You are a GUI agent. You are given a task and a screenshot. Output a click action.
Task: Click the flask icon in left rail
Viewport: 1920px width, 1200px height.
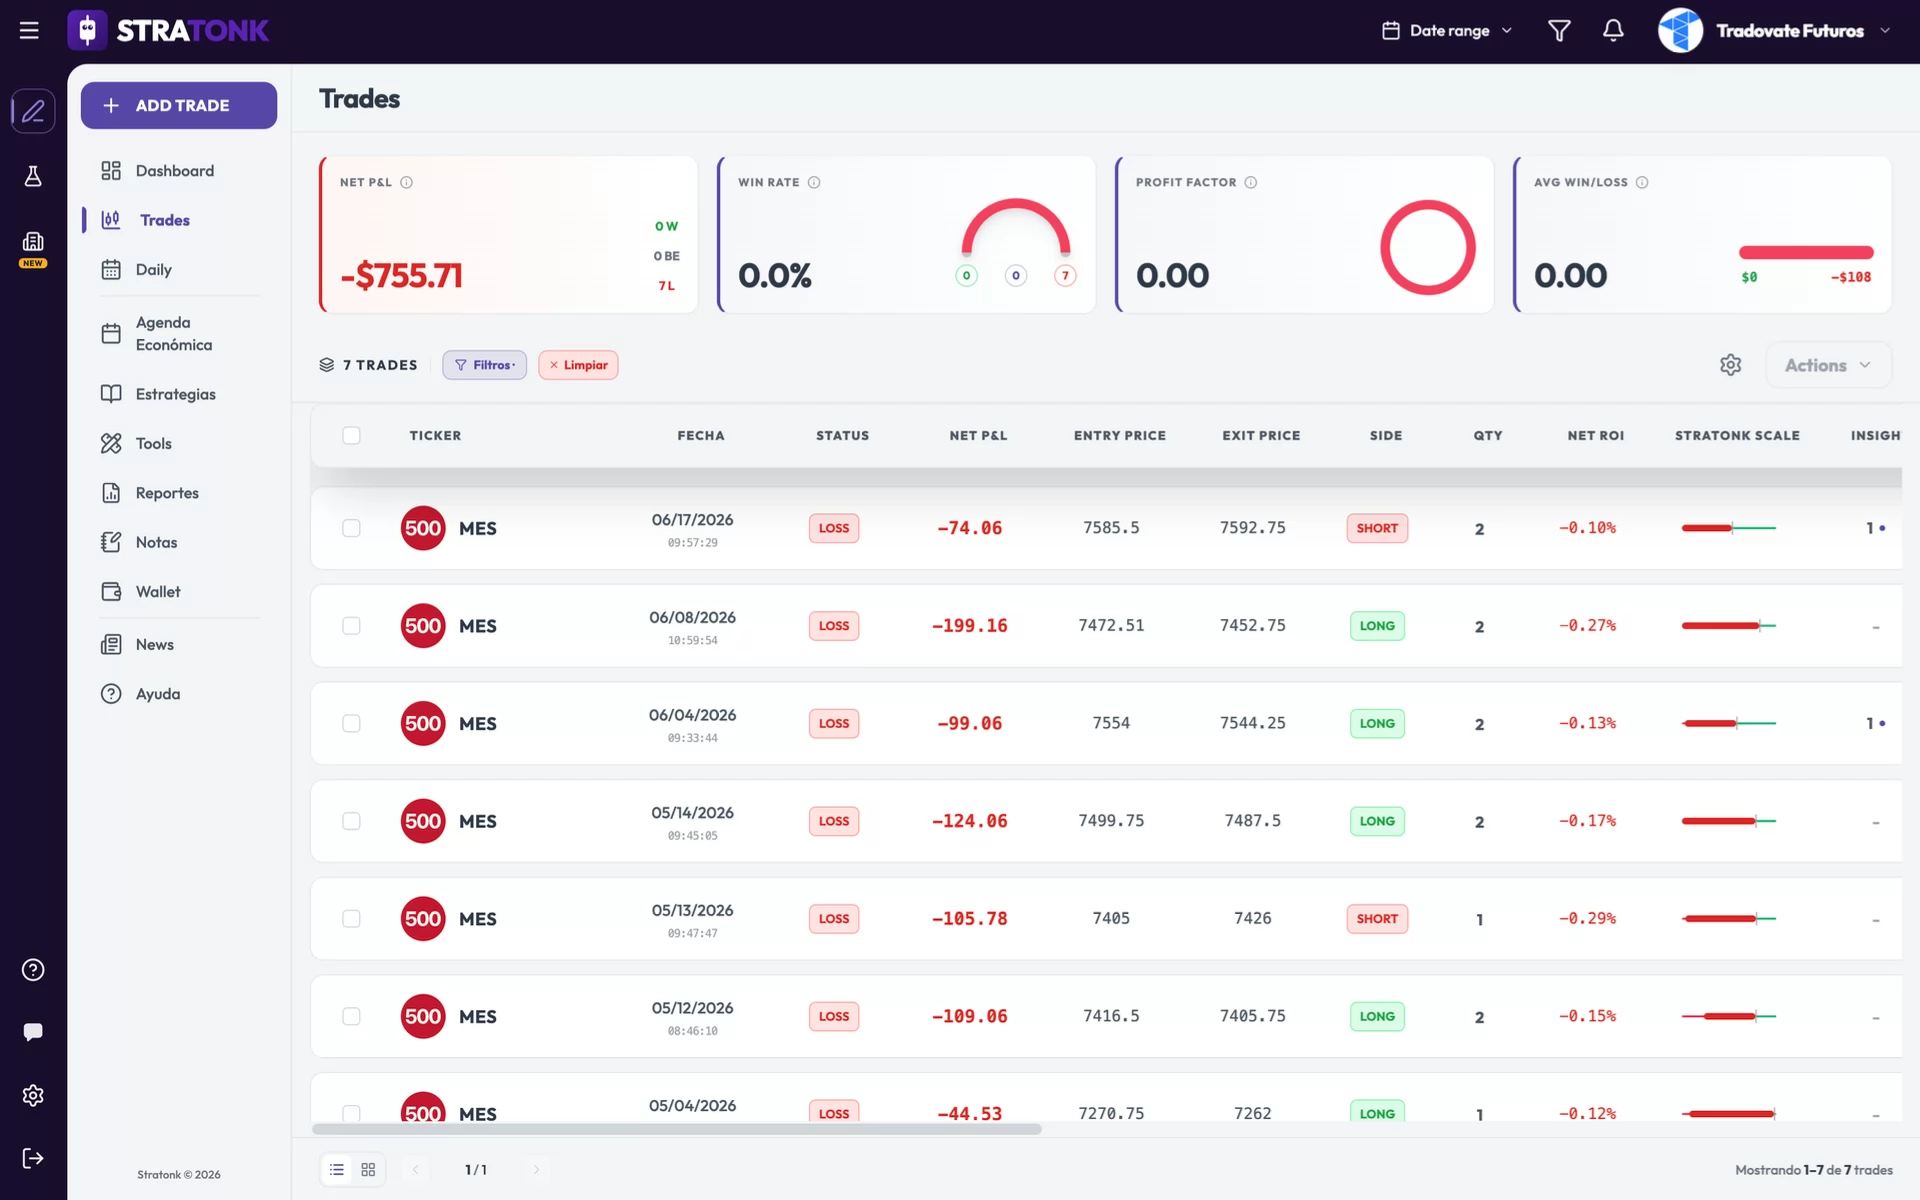[x=33, y=176]
